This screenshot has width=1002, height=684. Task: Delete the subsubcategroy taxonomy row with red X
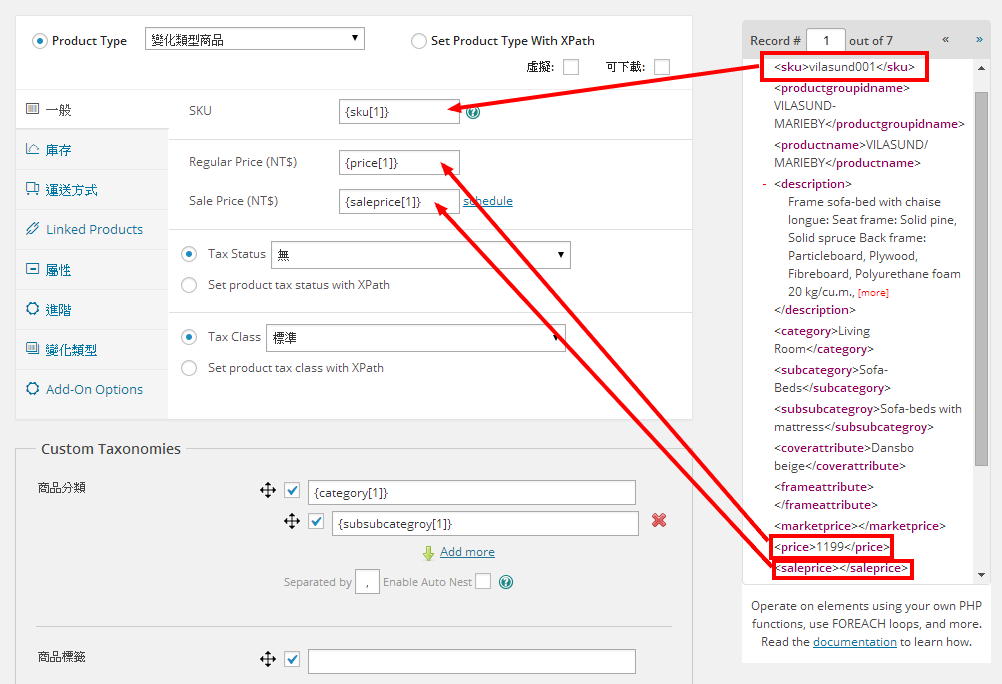(659, 520)
